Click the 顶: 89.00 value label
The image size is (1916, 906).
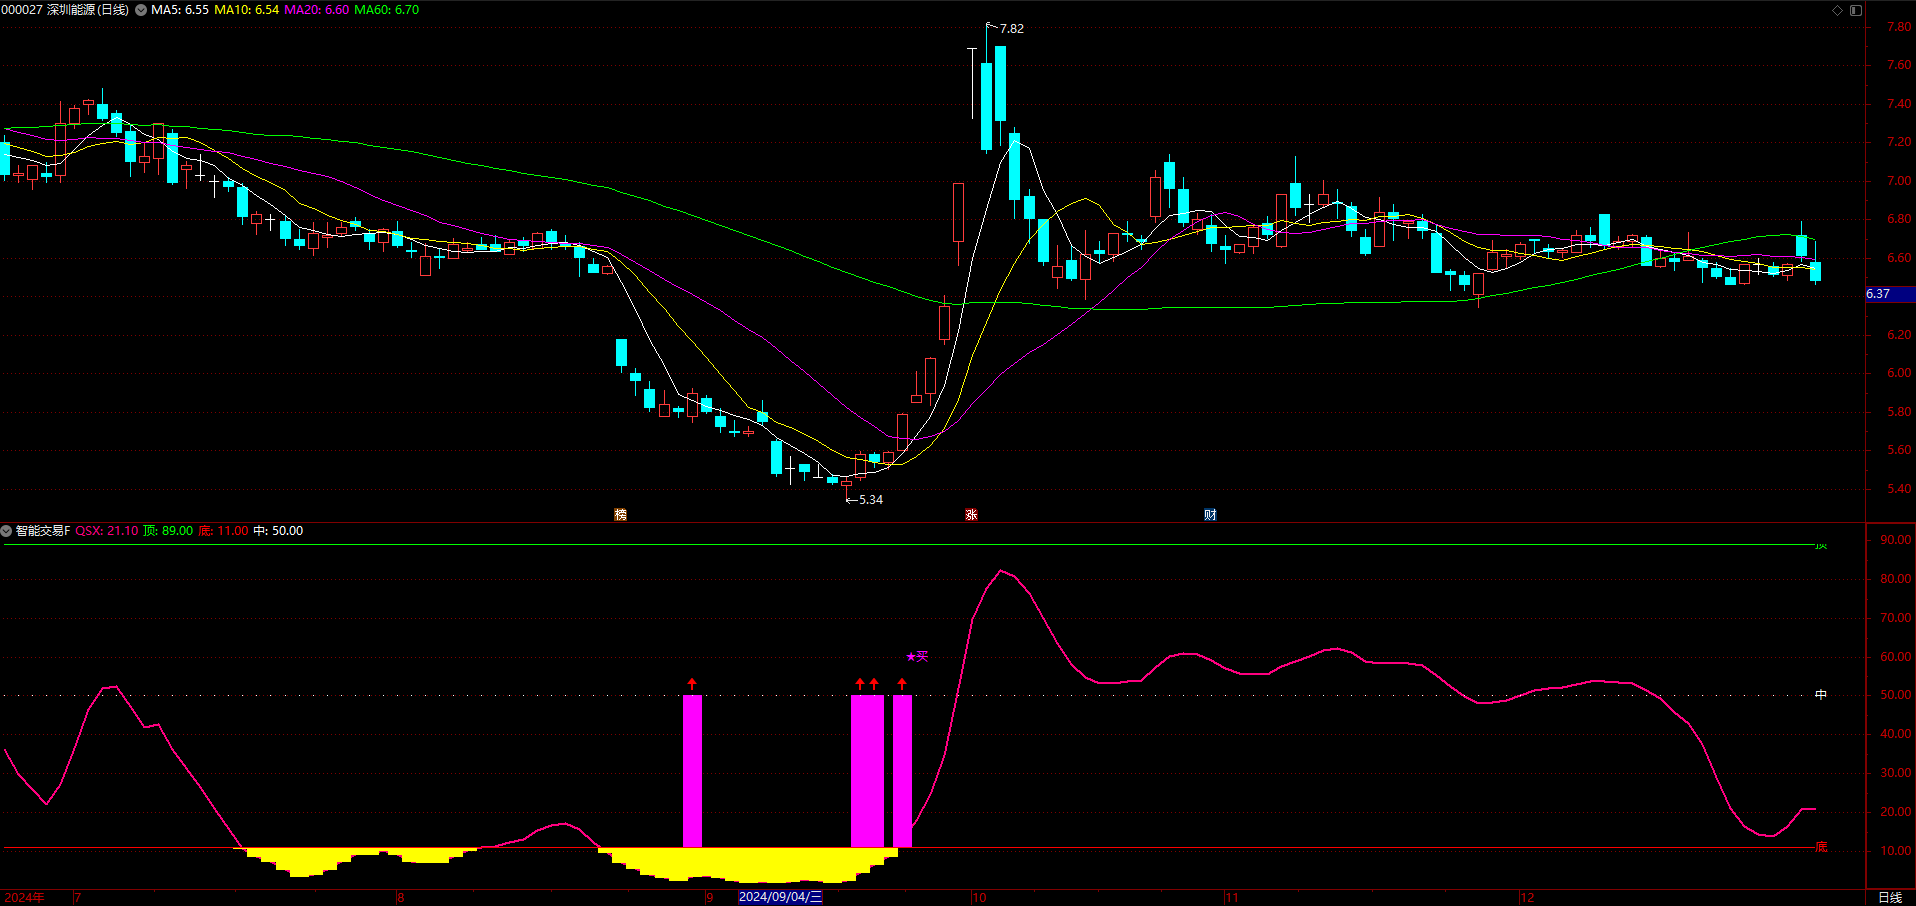tap(168, 531)
